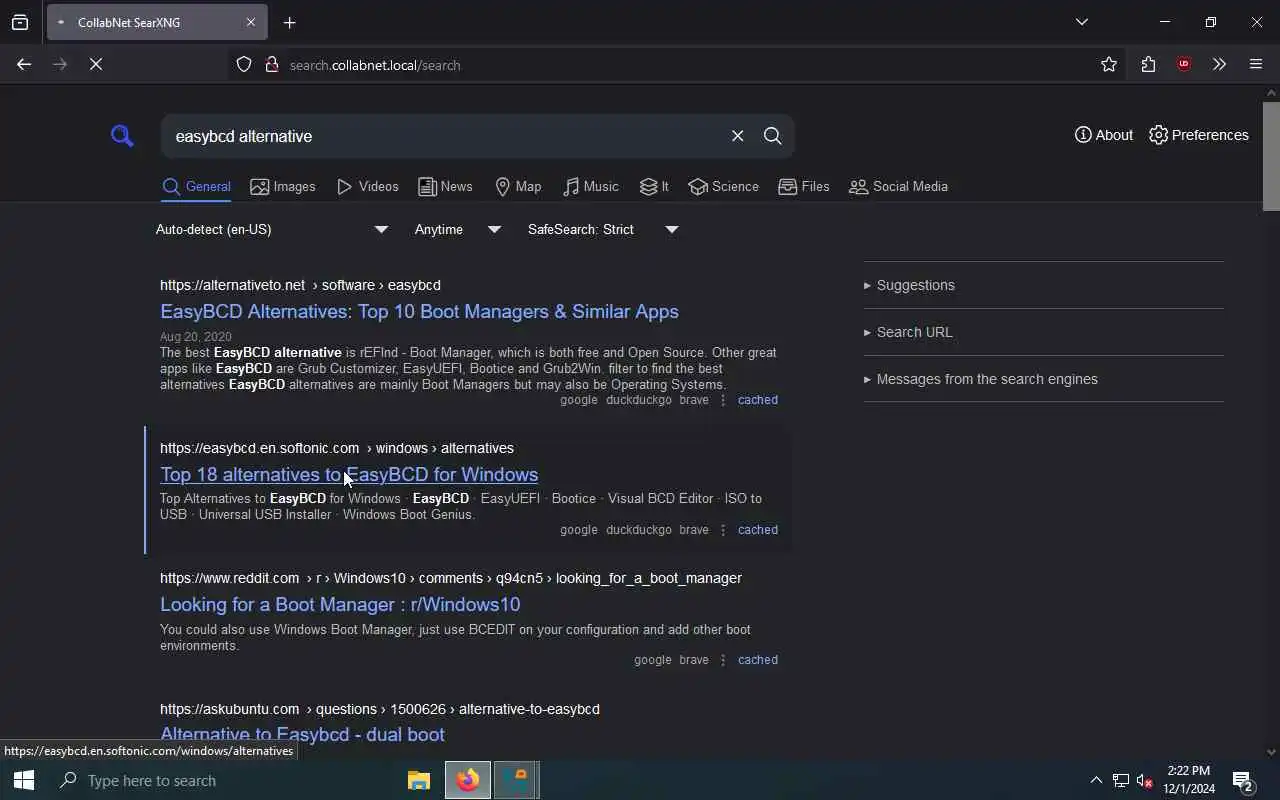Open the SafeSearch: Strict dropdown
The height and width of the screenshot is (800, 1280).
coord(603,229)
